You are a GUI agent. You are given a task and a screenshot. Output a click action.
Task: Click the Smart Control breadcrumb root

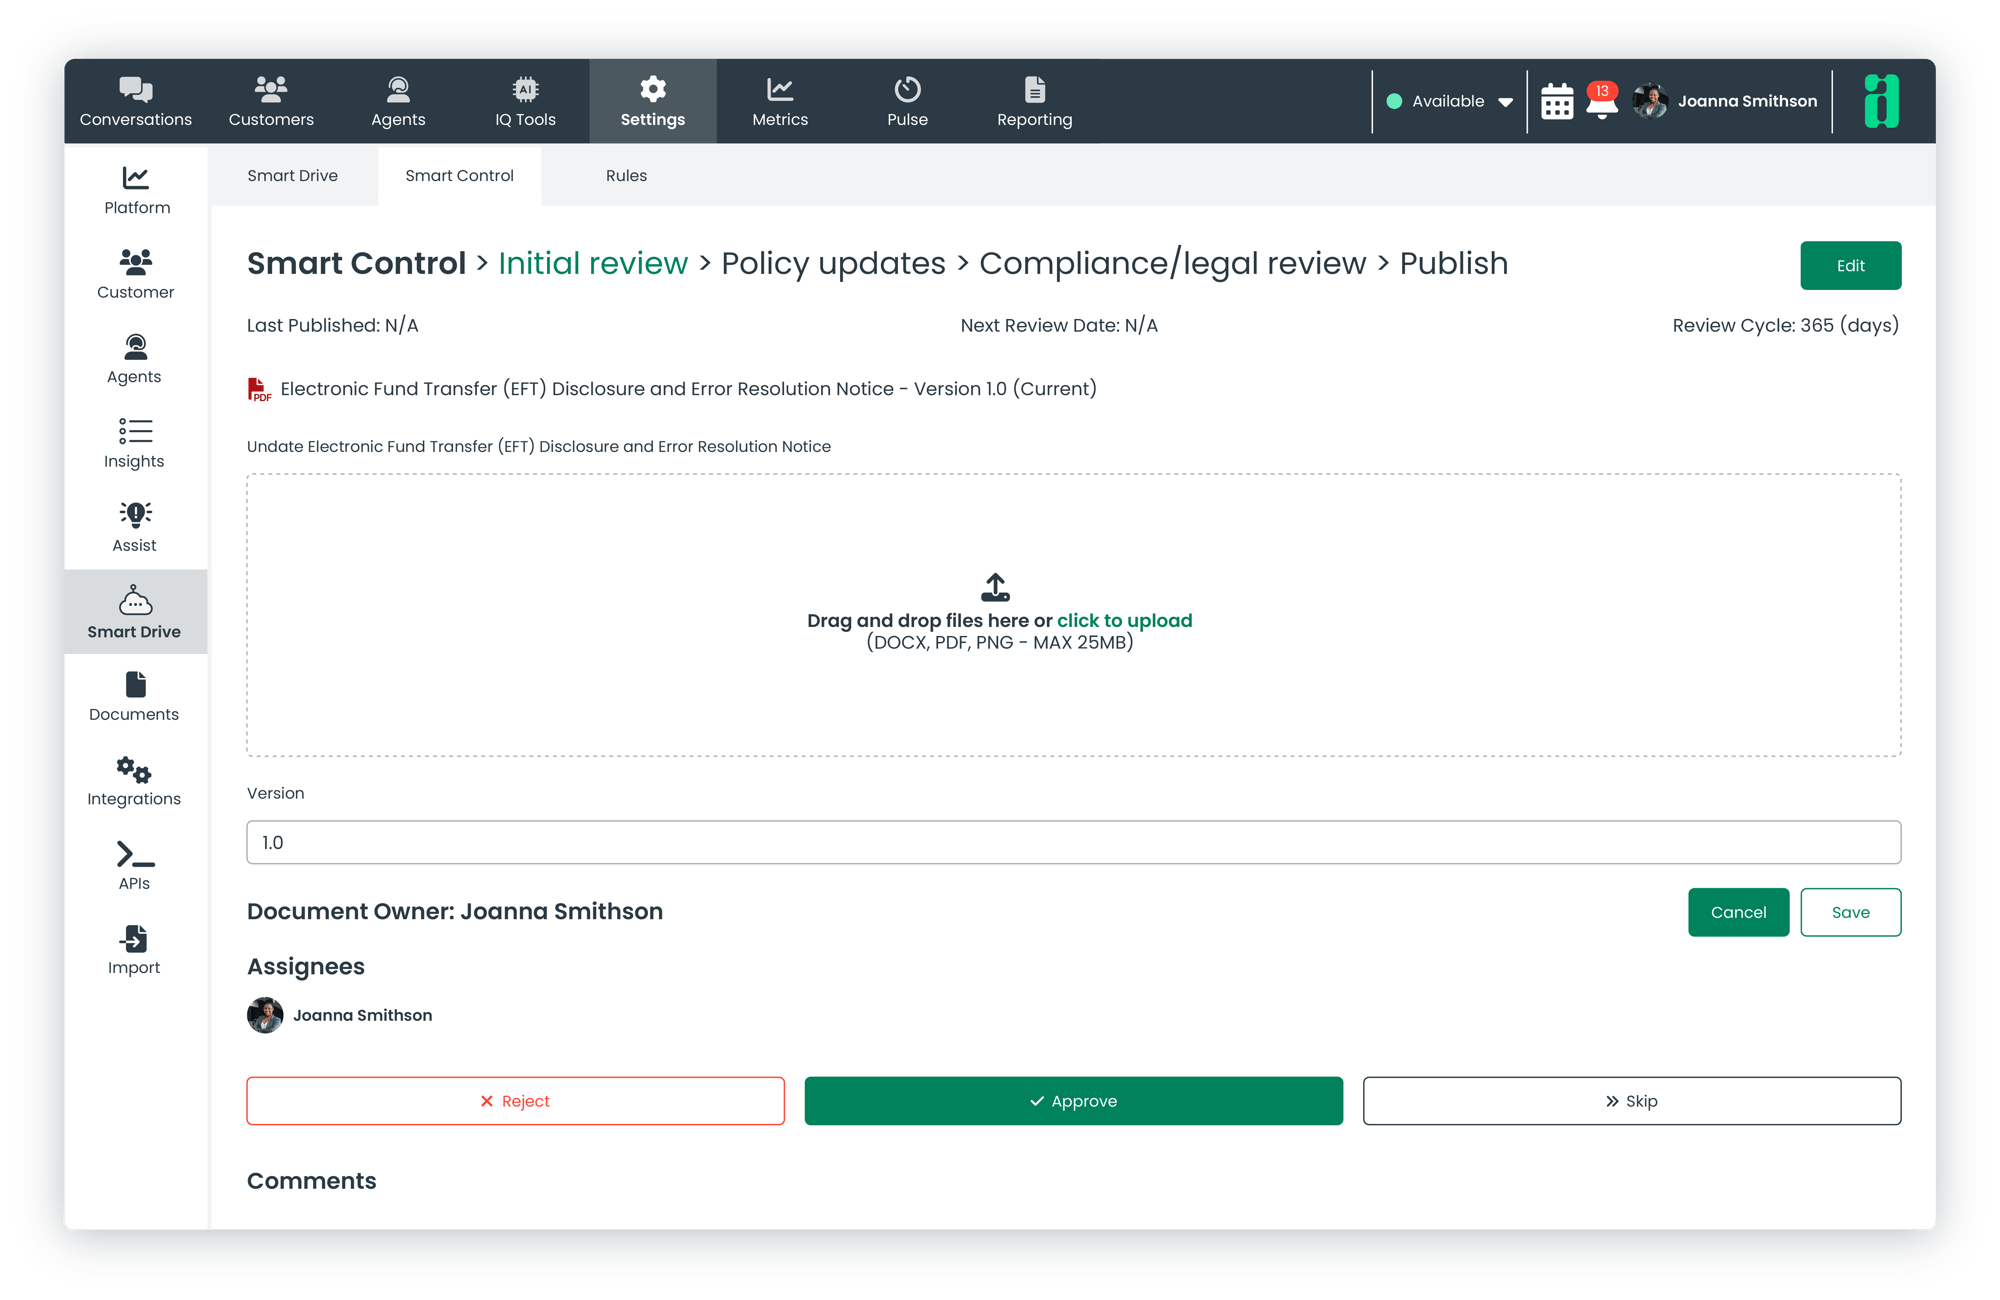[356, 263]
